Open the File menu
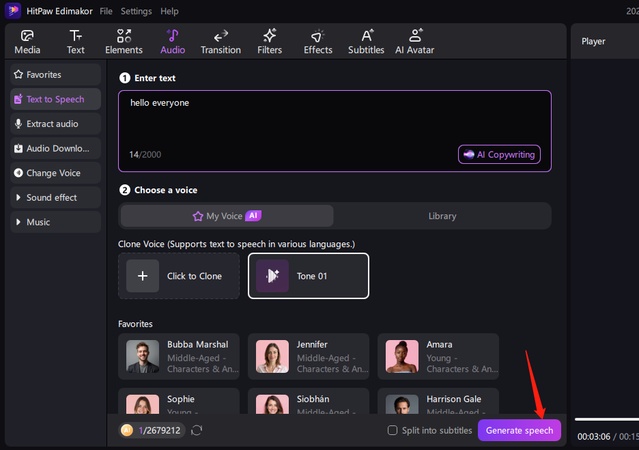 point(106,11)
